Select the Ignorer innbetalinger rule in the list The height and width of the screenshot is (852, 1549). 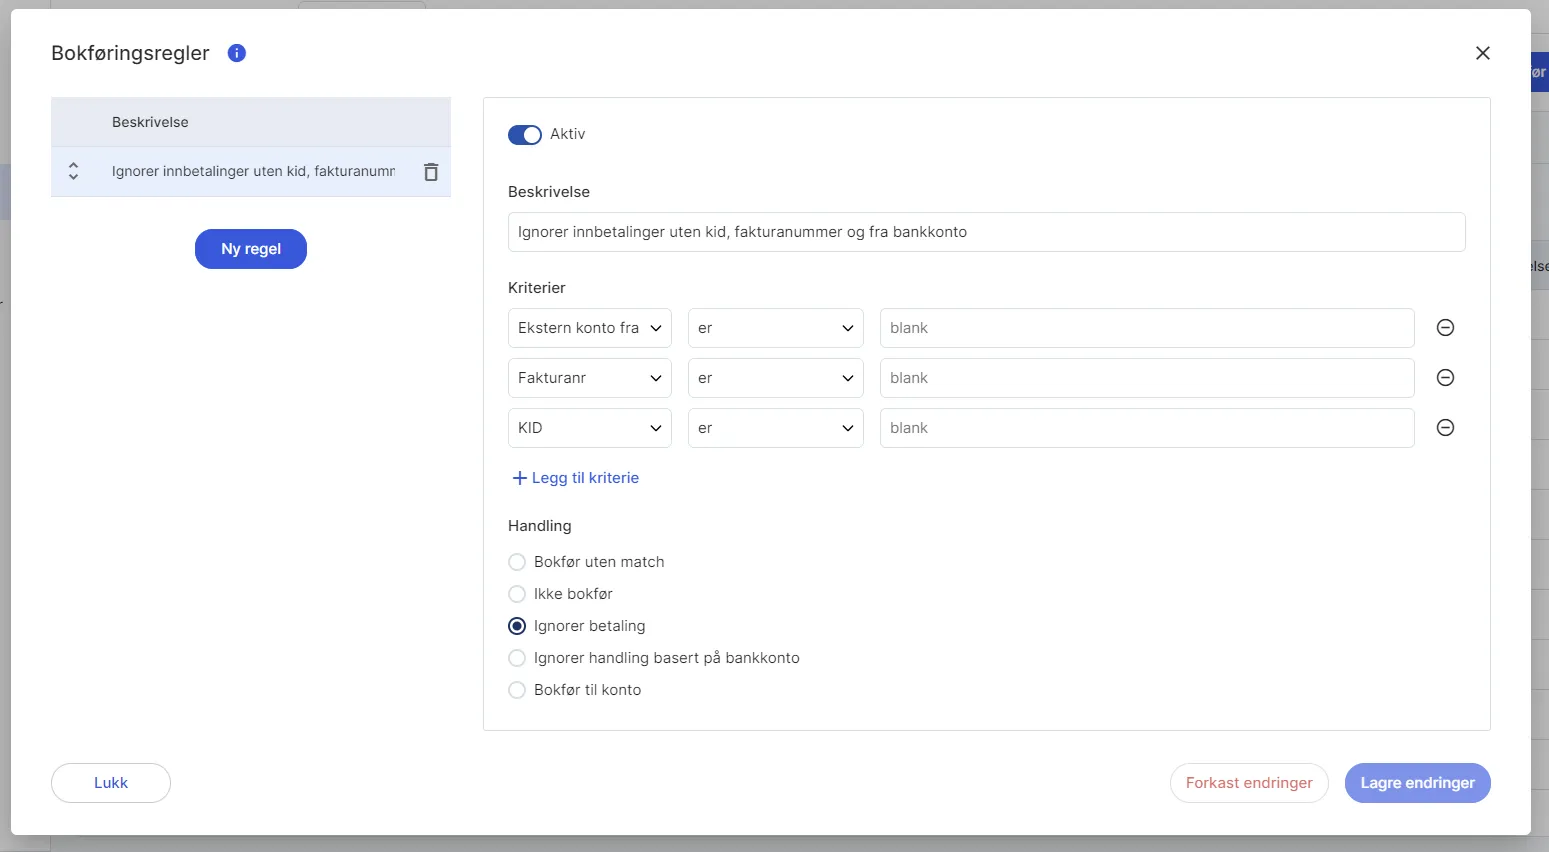(x=253, y=172)
